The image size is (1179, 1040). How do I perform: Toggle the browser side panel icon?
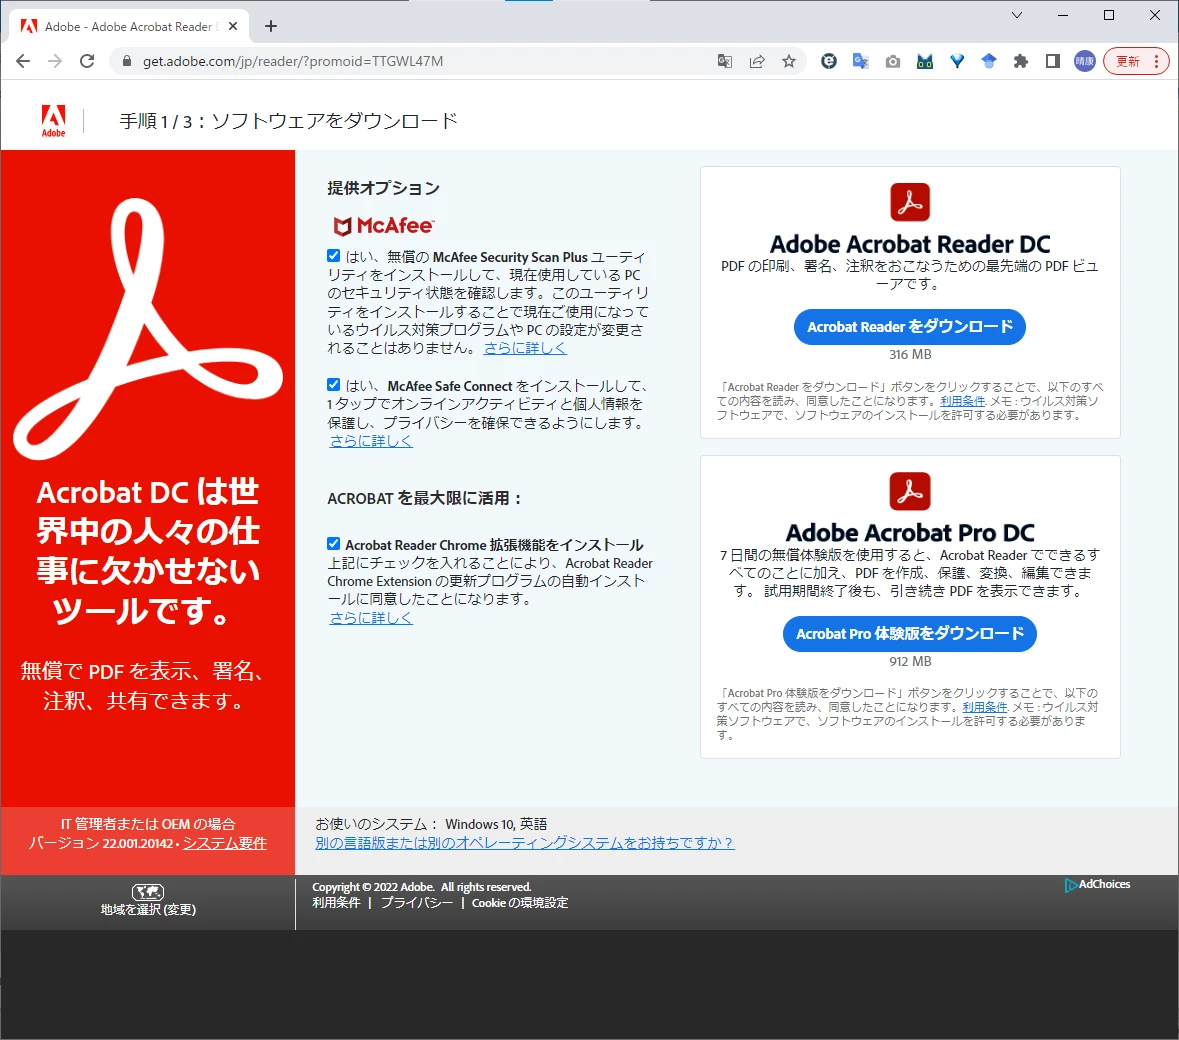pos(1053,61)
